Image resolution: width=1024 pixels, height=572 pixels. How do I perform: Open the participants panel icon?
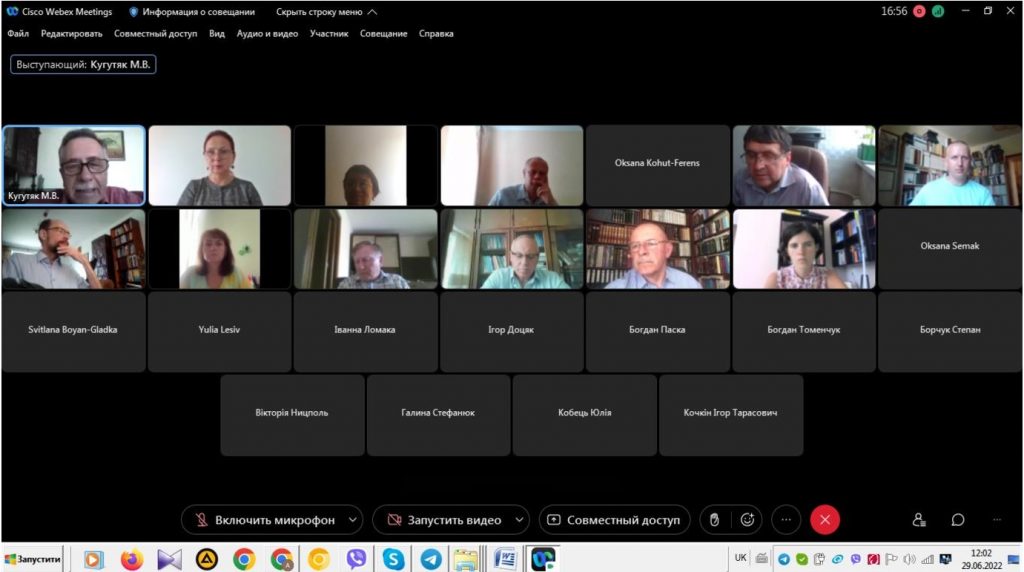click(x=919, y=520)
